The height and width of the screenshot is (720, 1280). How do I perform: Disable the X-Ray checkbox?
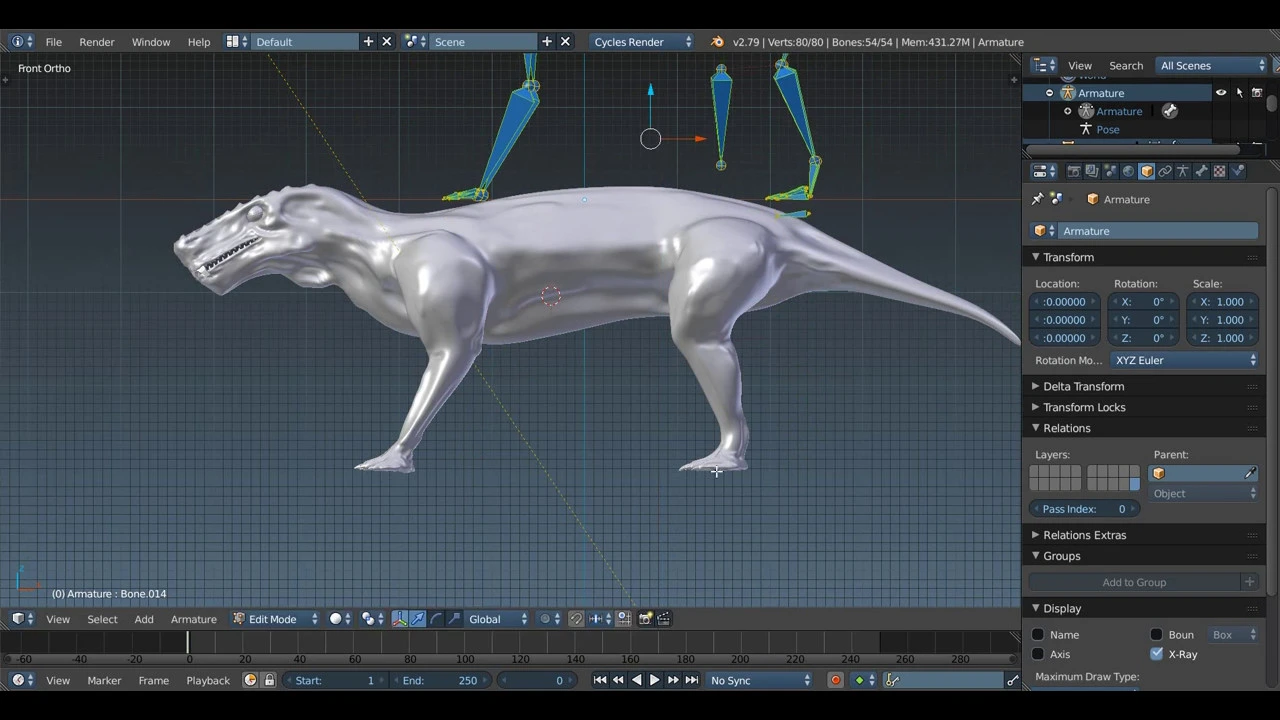(x=1157, y=654)
